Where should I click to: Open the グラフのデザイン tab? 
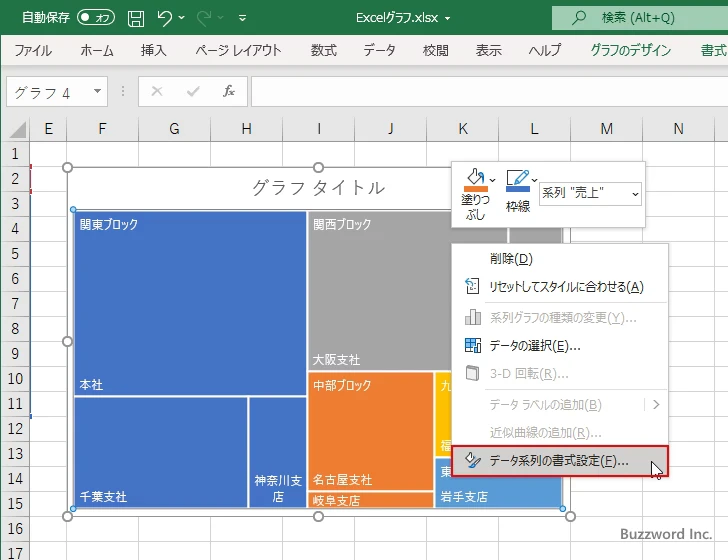point(630,50)
